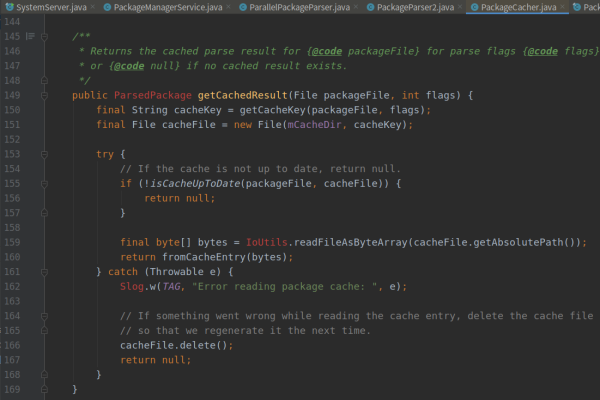Fold the try block at line 153
This screenshot has height=400, width=600.
pyautogui.click(x=45, y=154)
